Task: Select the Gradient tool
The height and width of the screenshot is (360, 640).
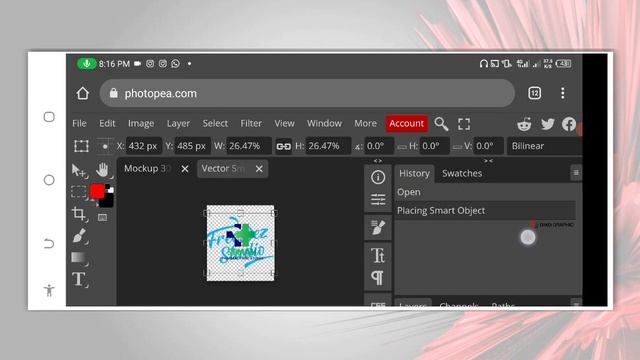Action: pos(78,258)
